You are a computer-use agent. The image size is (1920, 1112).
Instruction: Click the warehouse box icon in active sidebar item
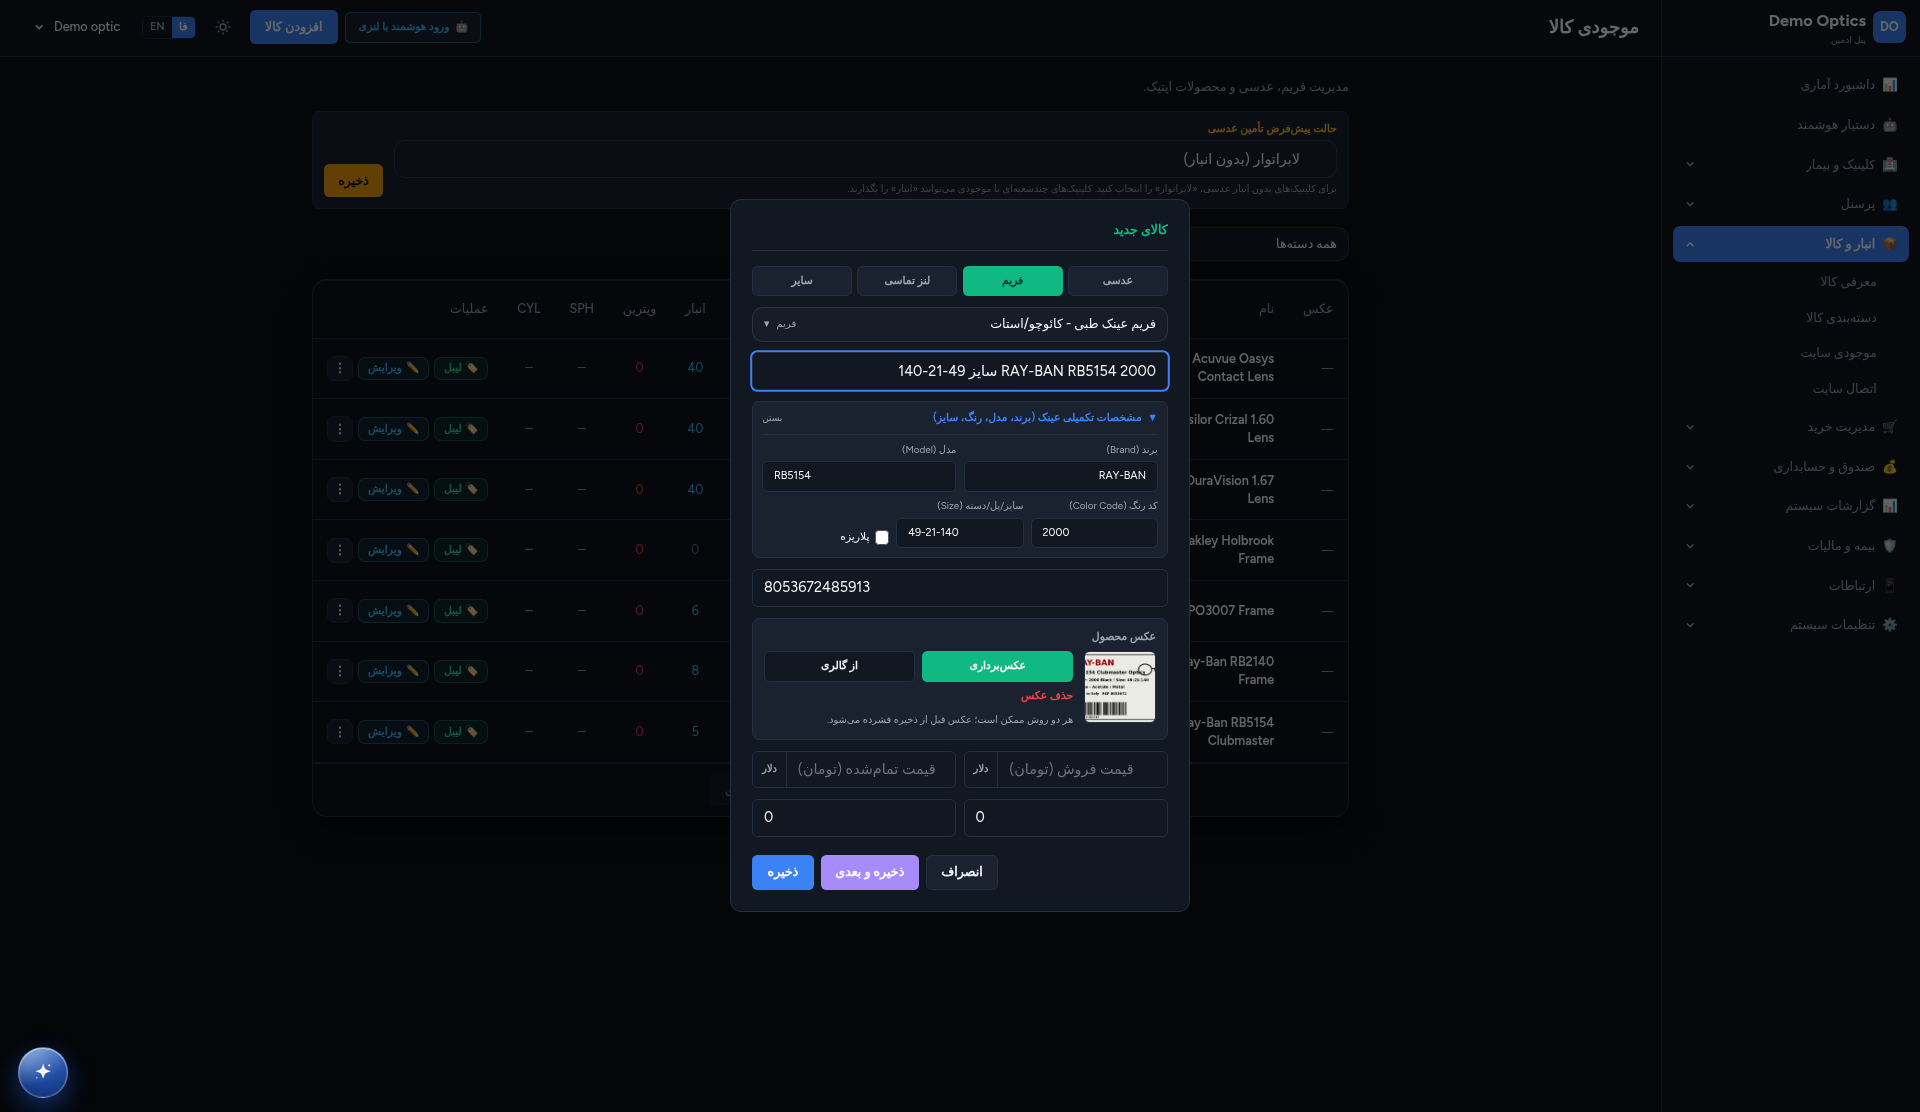(x=1890, y=244)
